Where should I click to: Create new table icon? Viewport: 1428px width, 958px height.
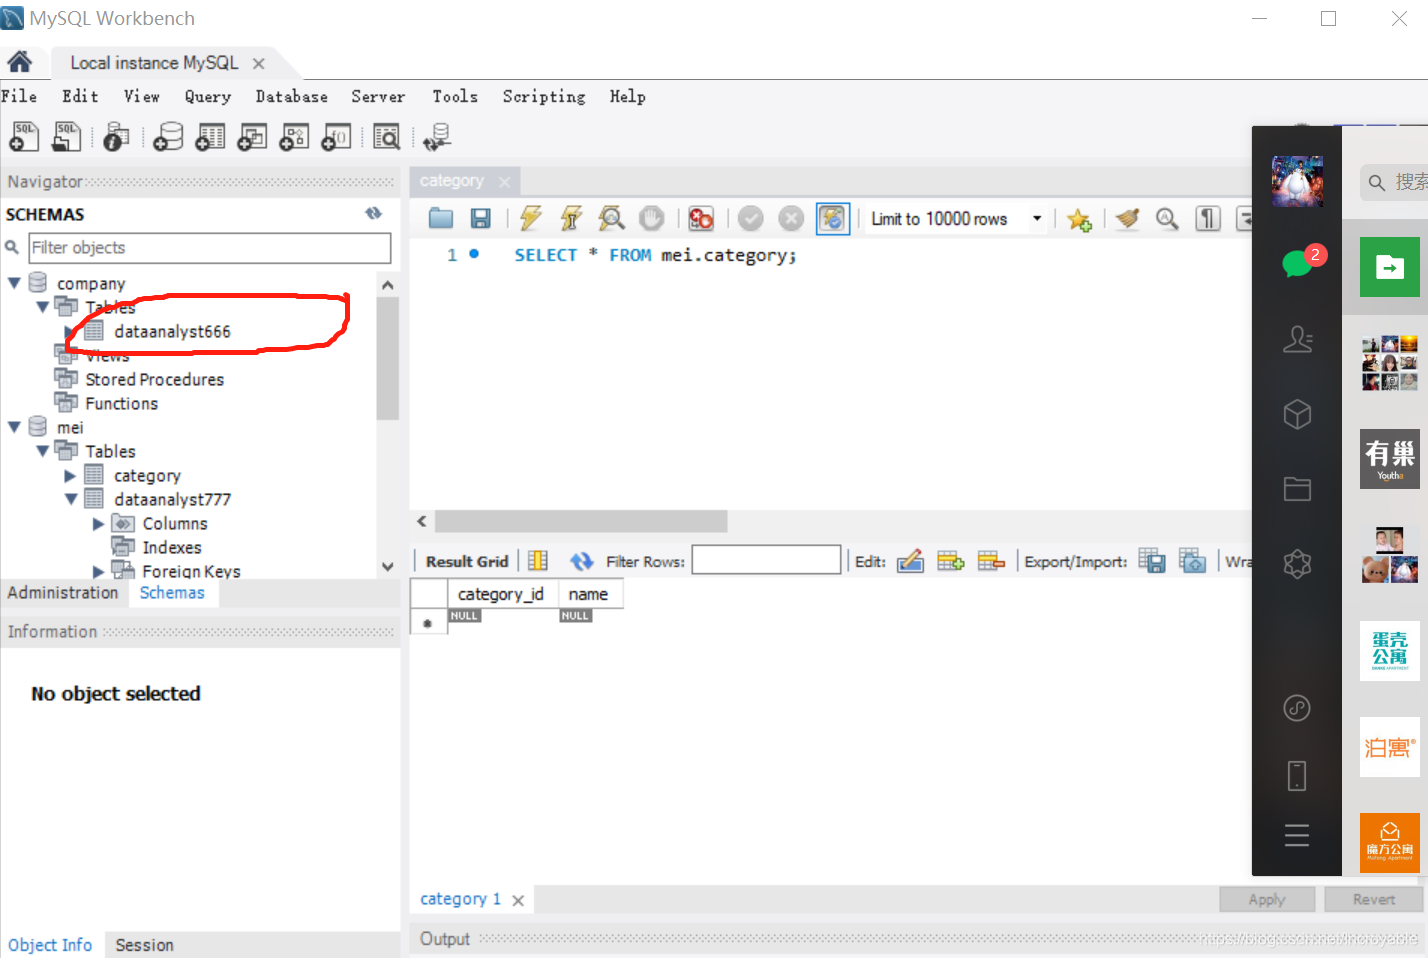[210, 136]
